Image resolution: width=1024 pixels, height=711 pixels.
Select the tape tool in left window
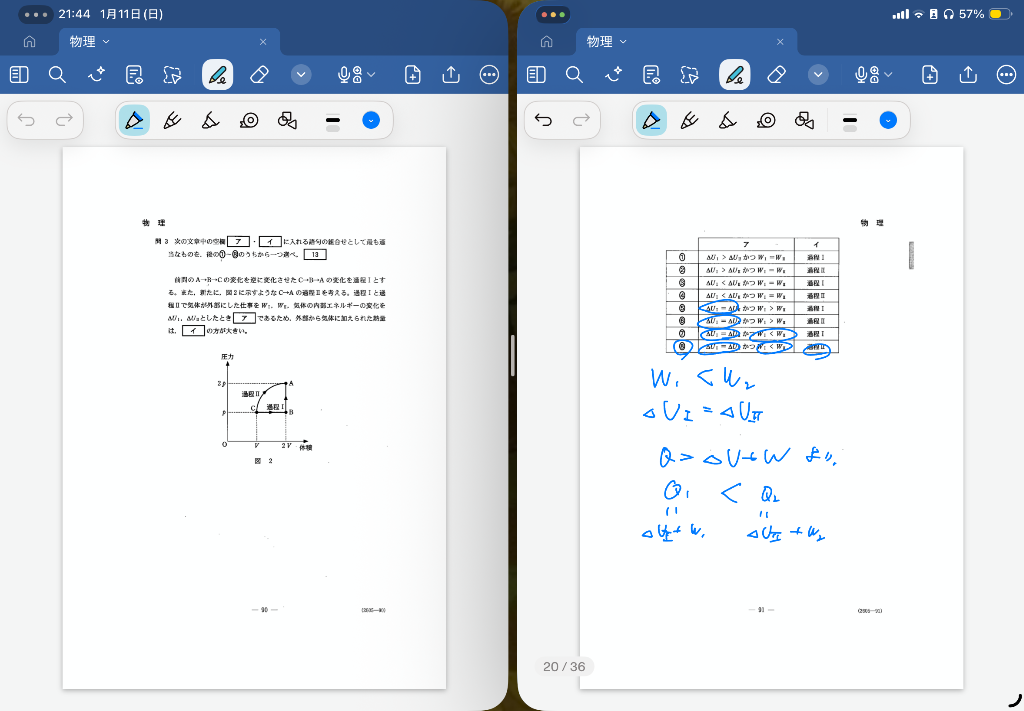pyautogui.click(x=249, y=120)
